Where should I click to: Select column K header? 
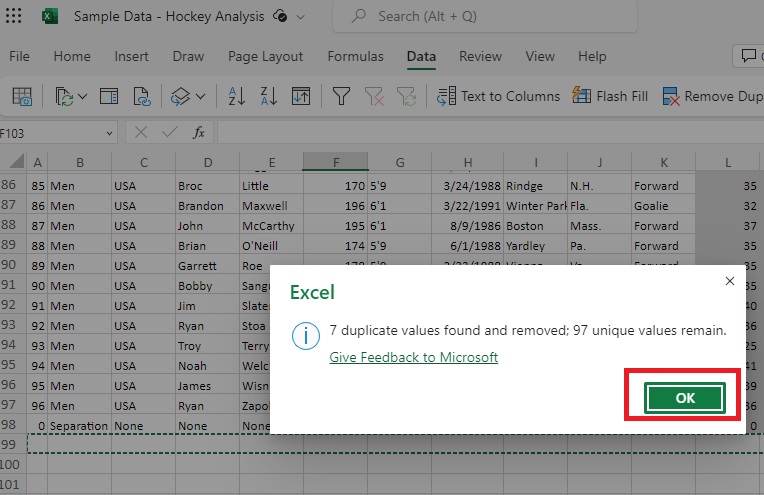point(664,162)
